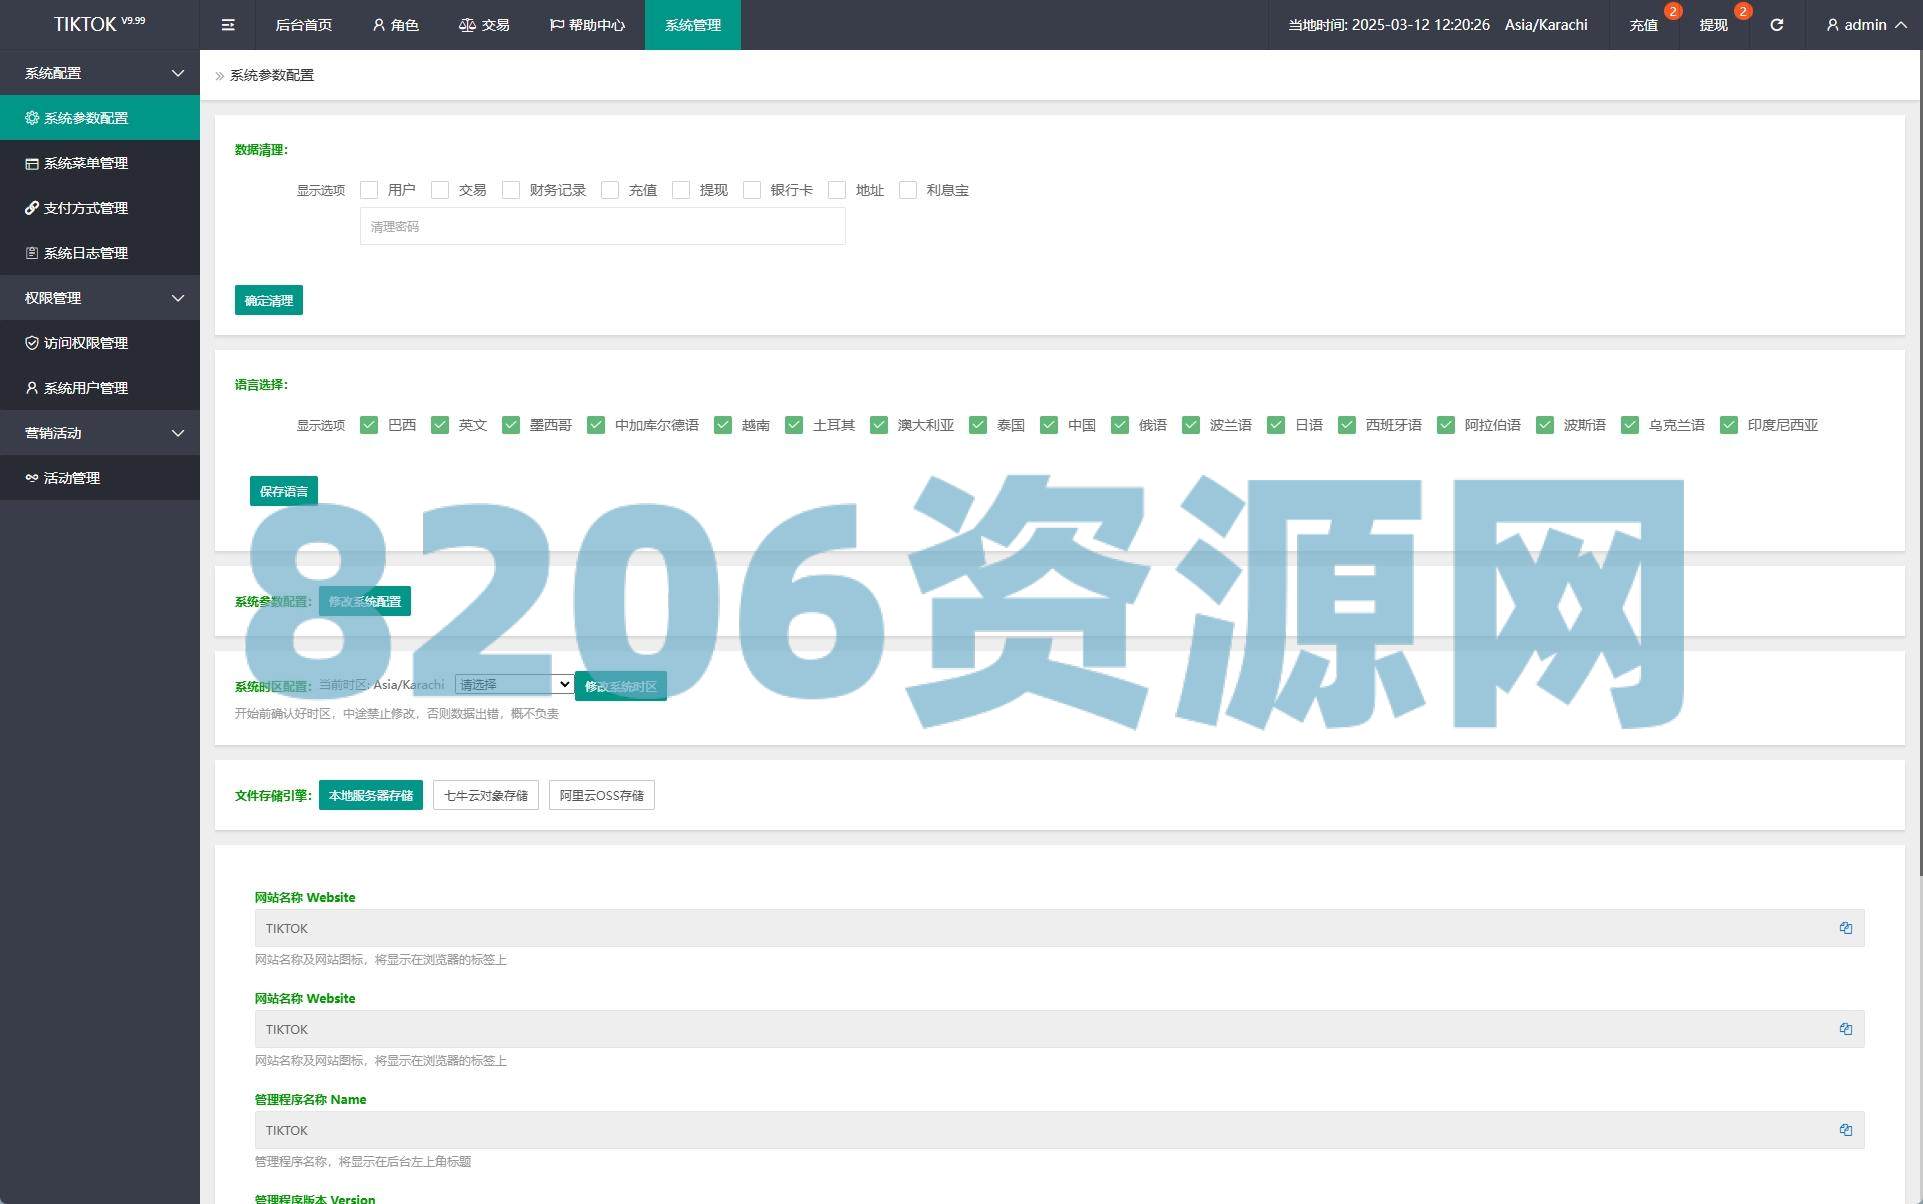
Task: Open the 交易 top menu
Action: pyautogui.click(x=484, y=25)
